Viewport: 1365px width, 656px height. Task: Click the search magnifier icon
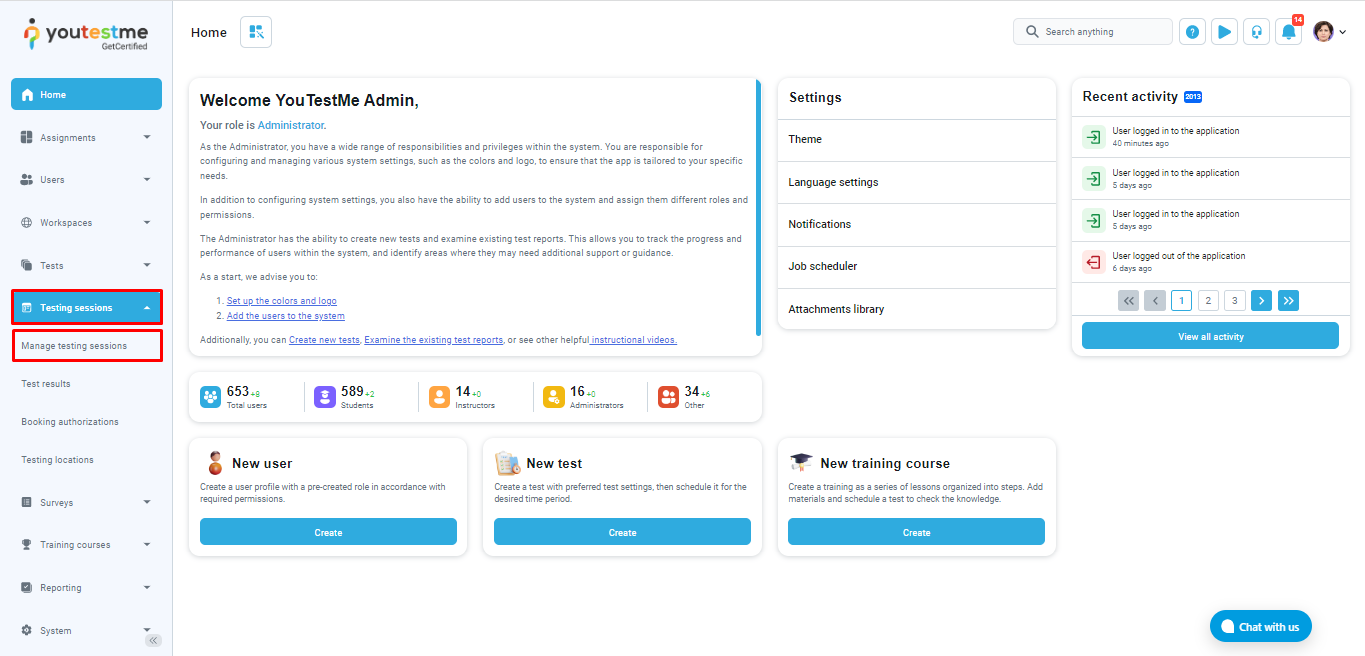[x=1032, y=32]
